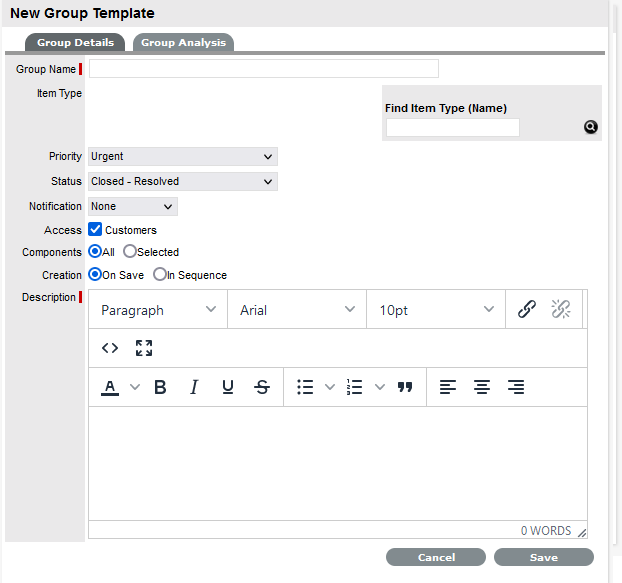Click the Save button
The width and height of the screenshot is (622, 583).
click(544, 557)
